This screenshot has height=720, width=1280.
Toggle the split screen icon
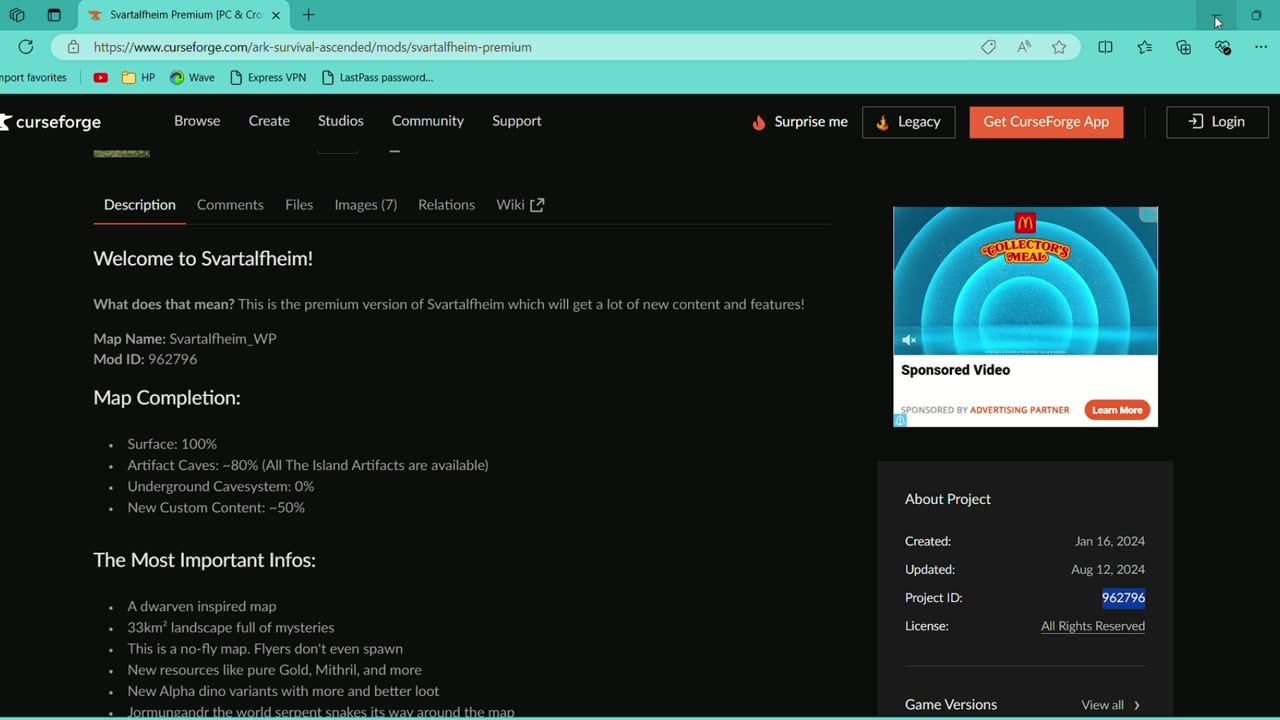[1105, 47]
